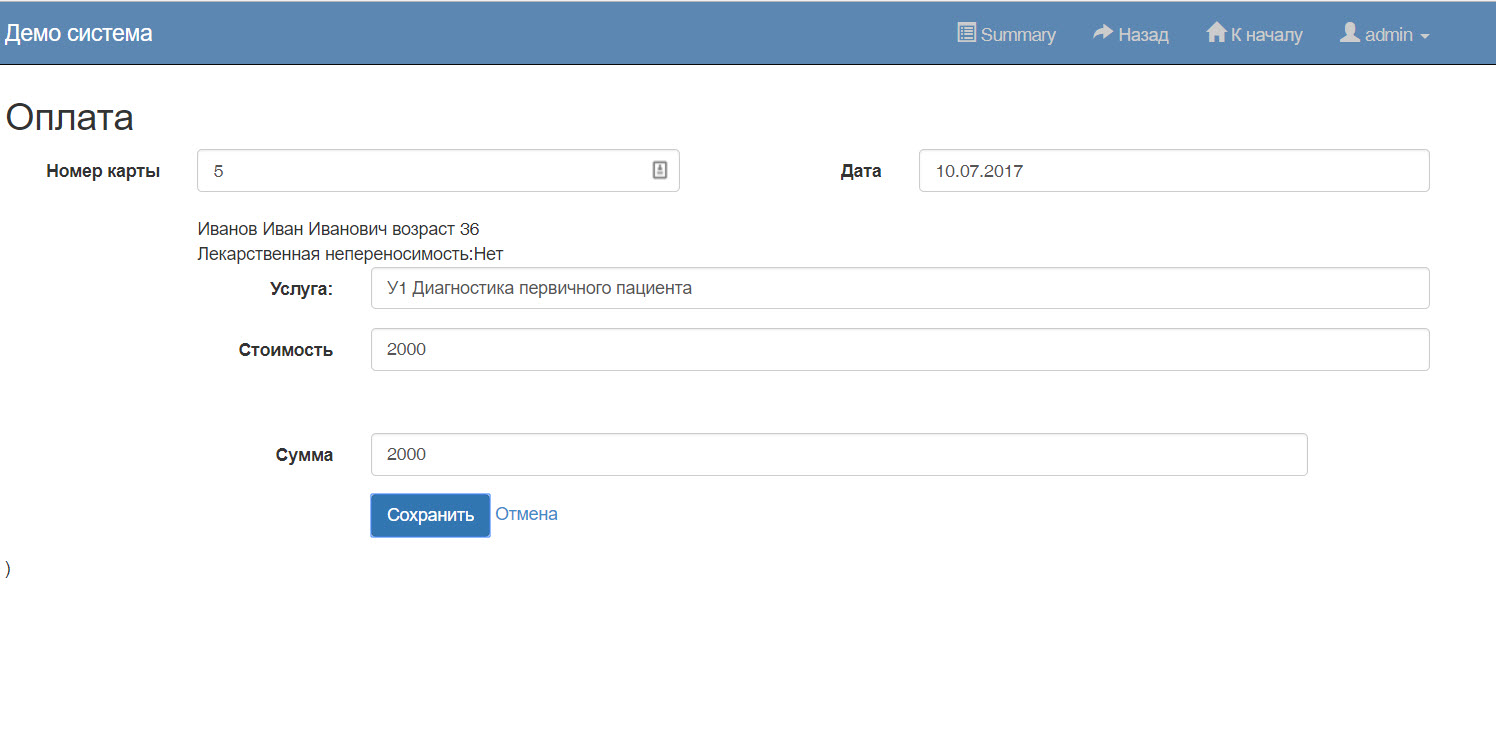Click the Дата label
This screenshot has height=743, width=1496.
click(860, 171)
